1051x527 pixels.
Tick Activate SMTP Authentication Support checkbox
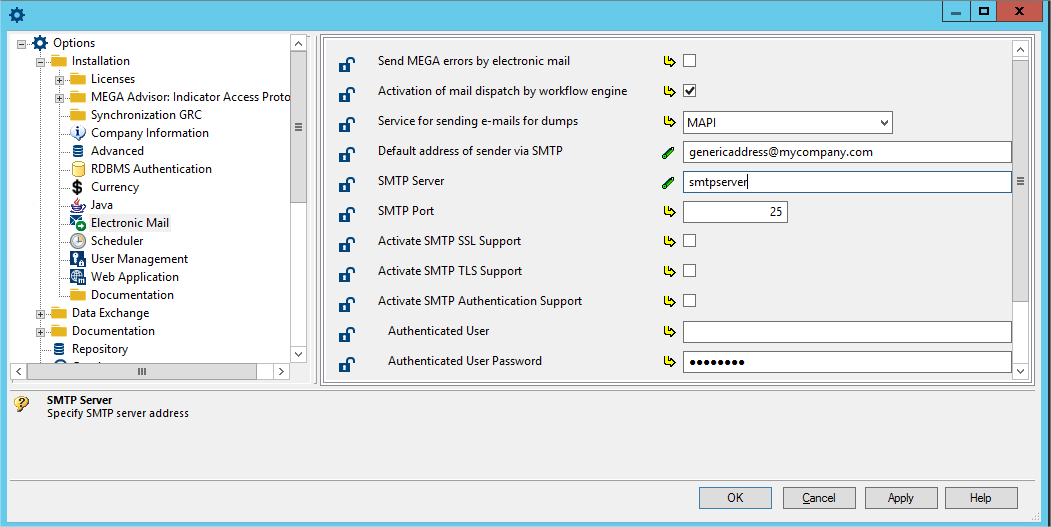[x=690, y=301]
